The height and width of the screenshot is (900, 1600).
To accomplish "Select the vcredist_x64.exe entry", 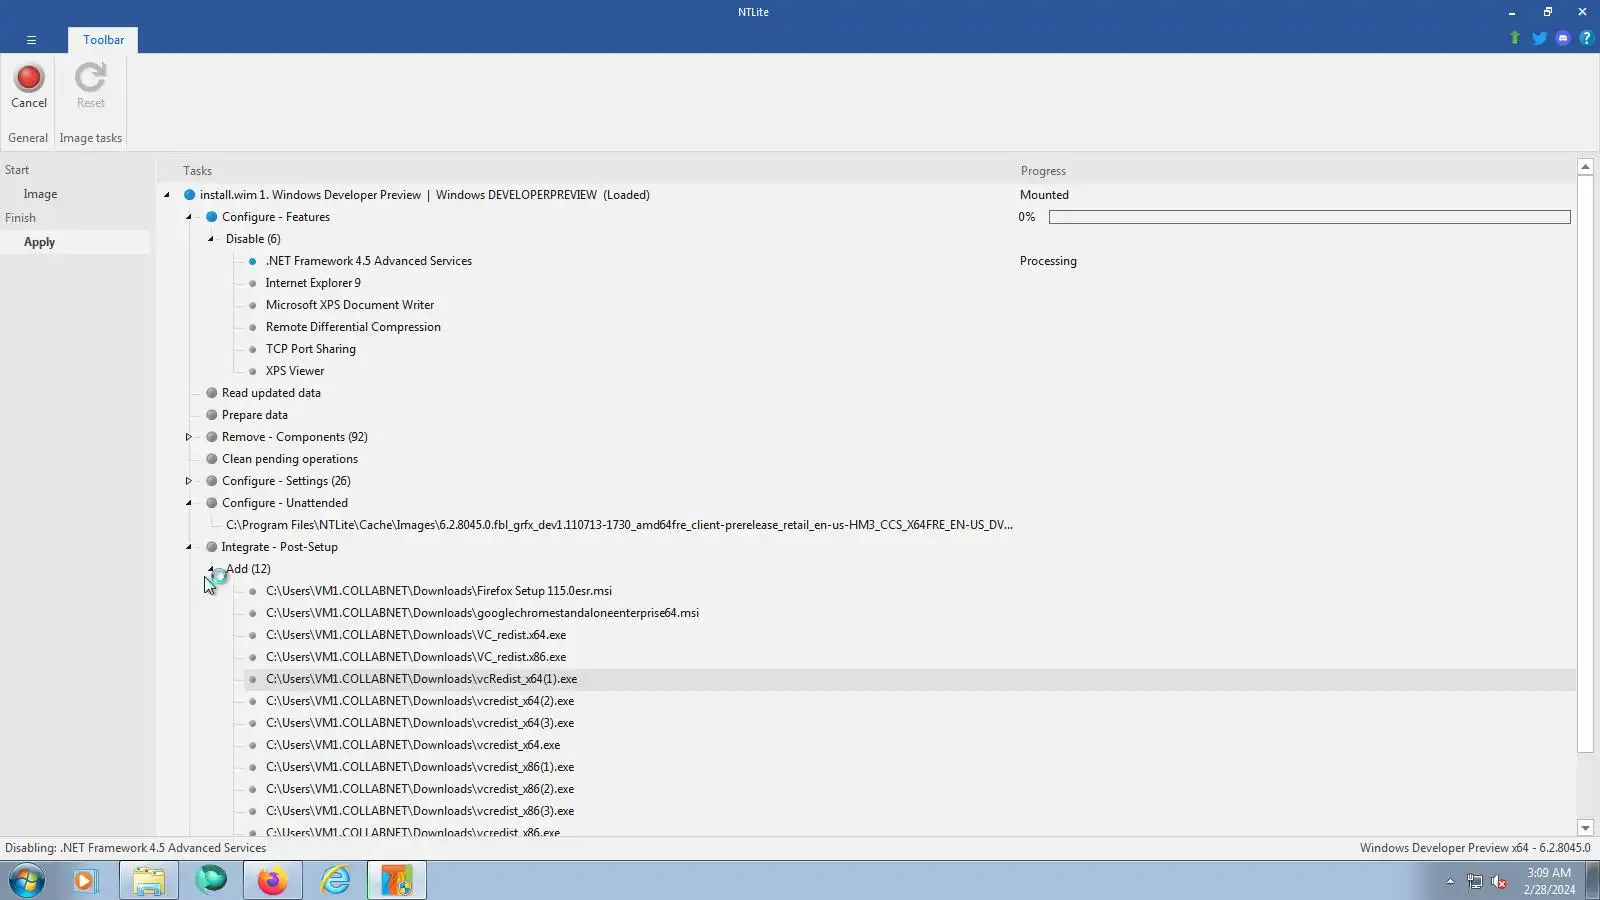I will coord(413,745).
